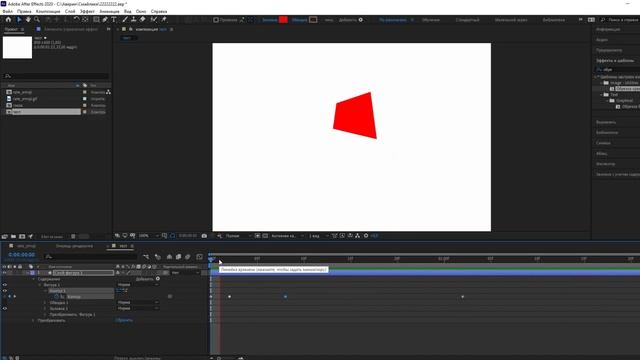Open the Graph Editor icon in the timeline
The image size is (640, 360).
click(x=199, y=257)
